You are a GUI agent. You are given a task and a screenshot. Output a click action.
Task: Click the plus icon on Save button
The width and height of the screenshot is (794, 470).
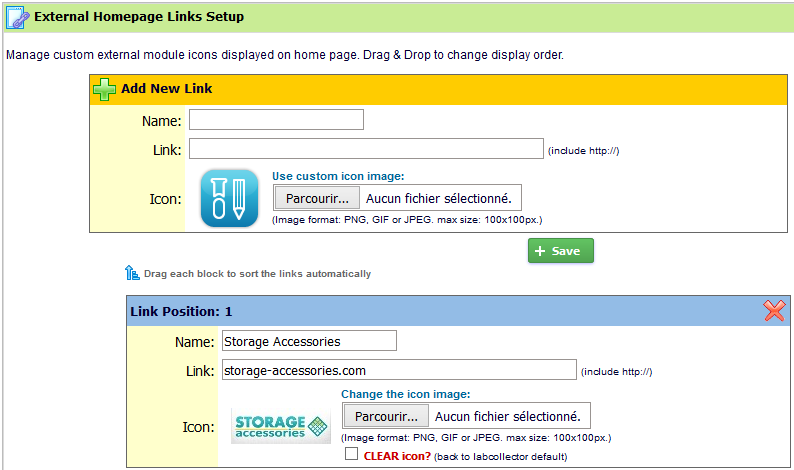point(540,251)
